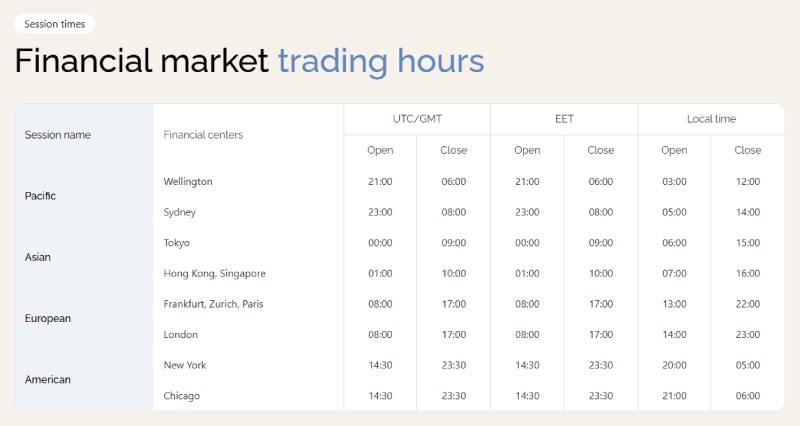Click the Chicago financial center
This screenshot has height=426, width=800.
pos(182,396)
